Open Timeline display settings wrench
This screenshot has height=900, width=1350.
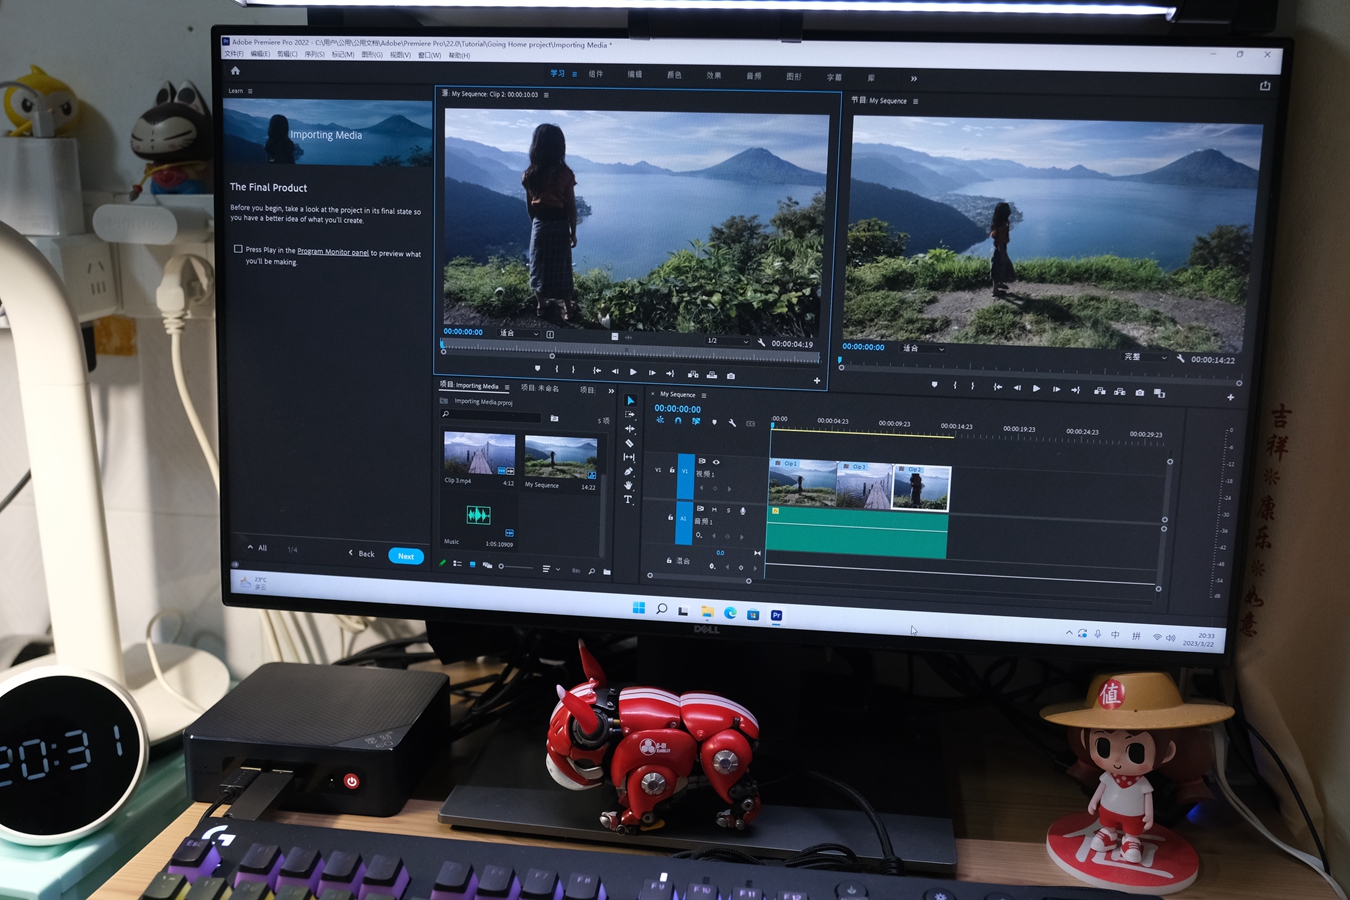[x=732, y=423]
